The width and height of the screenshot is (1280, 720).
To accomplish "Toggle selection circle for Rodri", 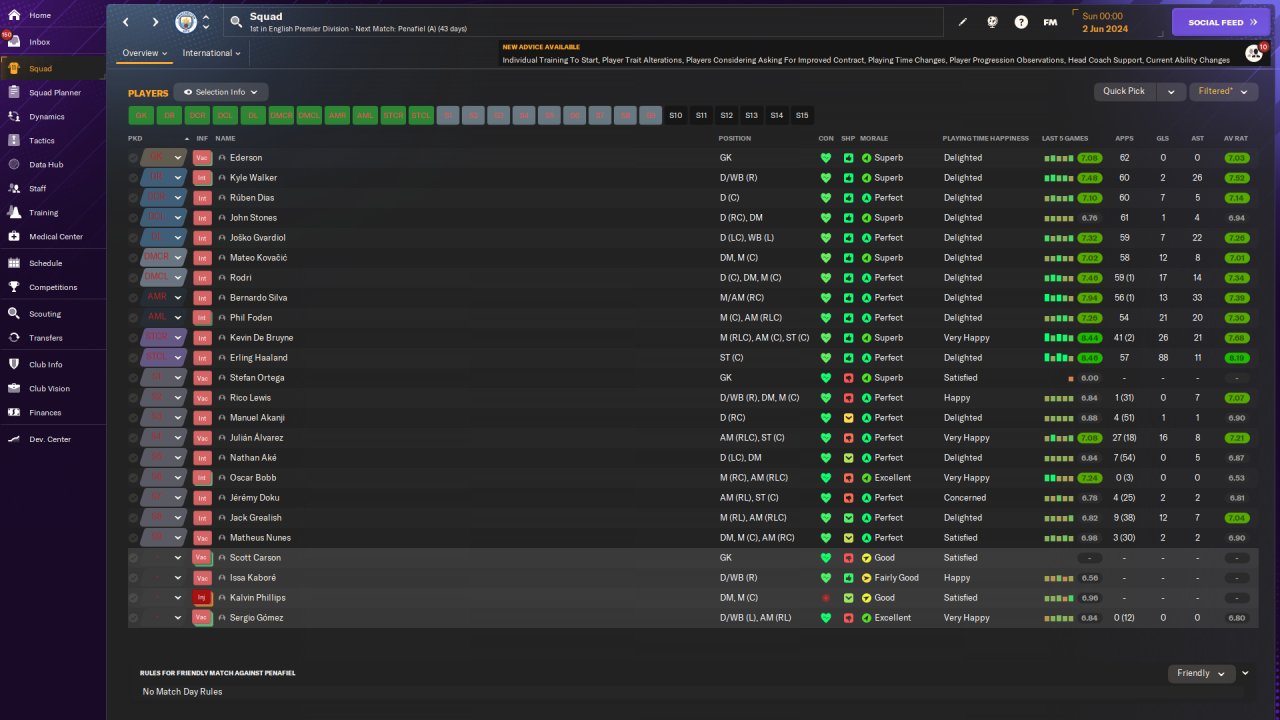I will pyautogui.click(x=133, y=278).
